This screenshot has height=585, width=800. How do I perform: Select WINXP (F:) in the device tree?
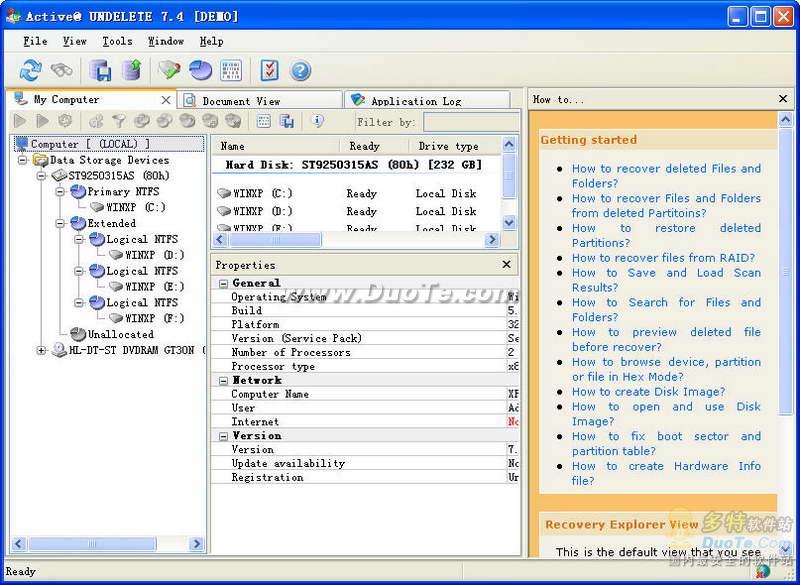[x=154, y=318]
